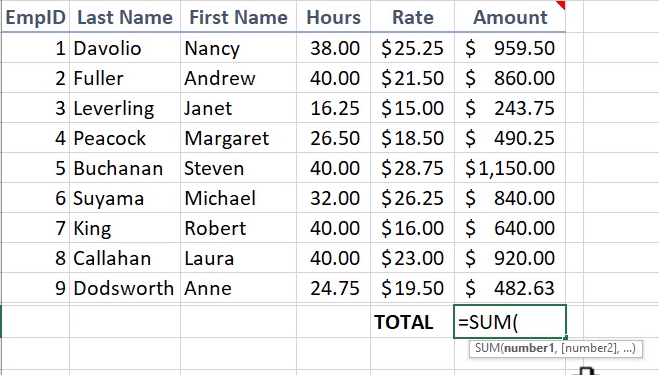Select the Last Name header cell

coord(125,17)
